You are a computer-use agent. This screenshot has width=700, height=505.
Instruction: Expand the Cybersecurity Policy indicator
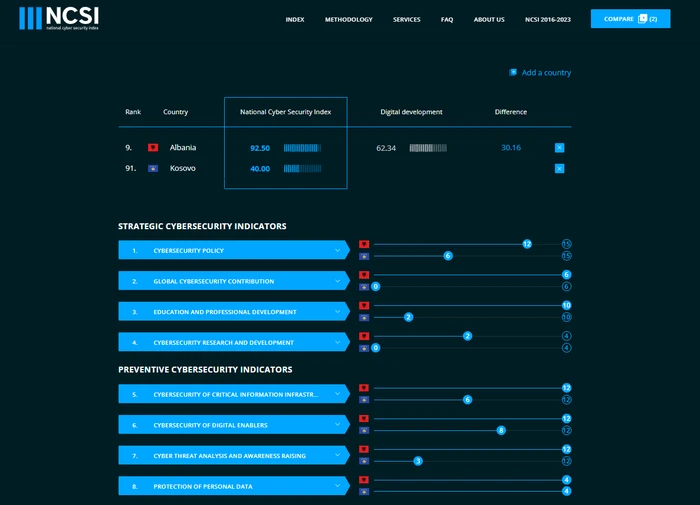pyautogui.click(x=338, y=250)
